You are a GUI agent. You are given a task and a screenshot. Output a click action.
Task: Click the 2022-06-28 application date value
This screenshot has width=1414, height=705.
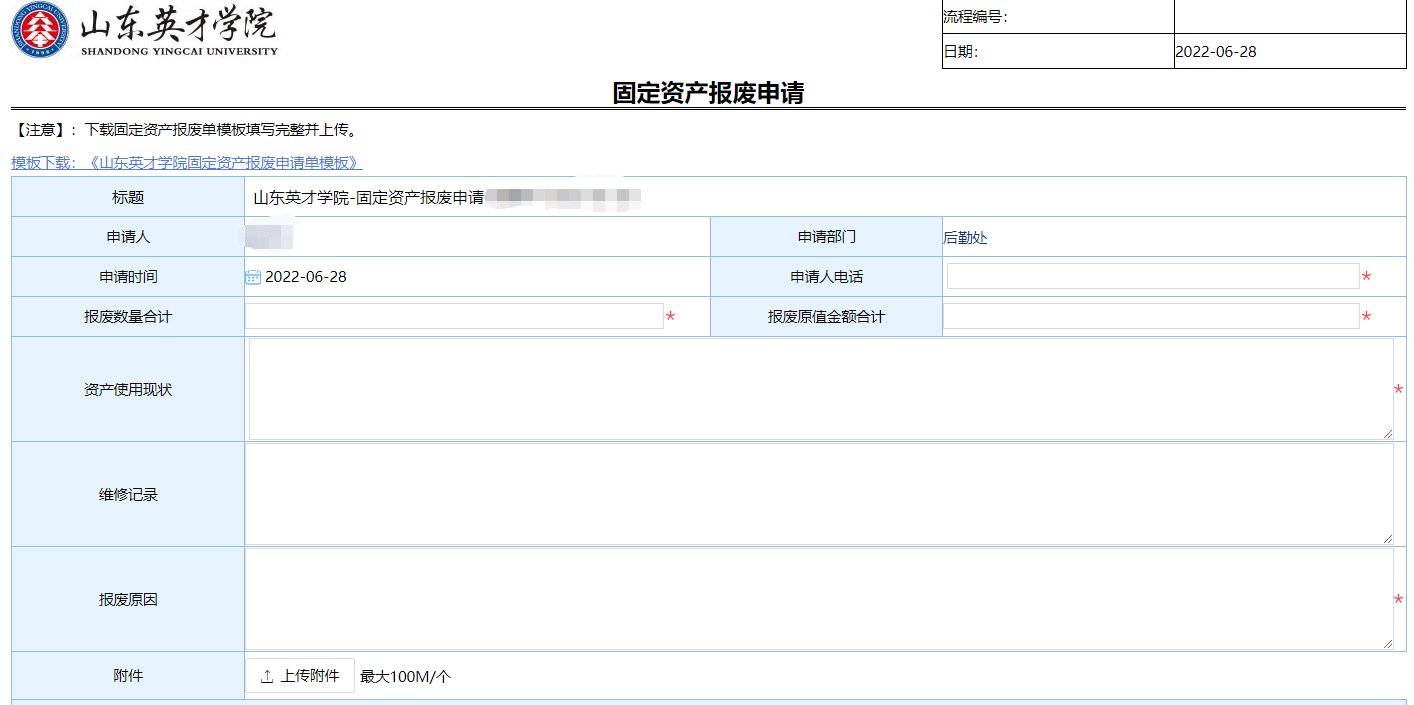306,277
